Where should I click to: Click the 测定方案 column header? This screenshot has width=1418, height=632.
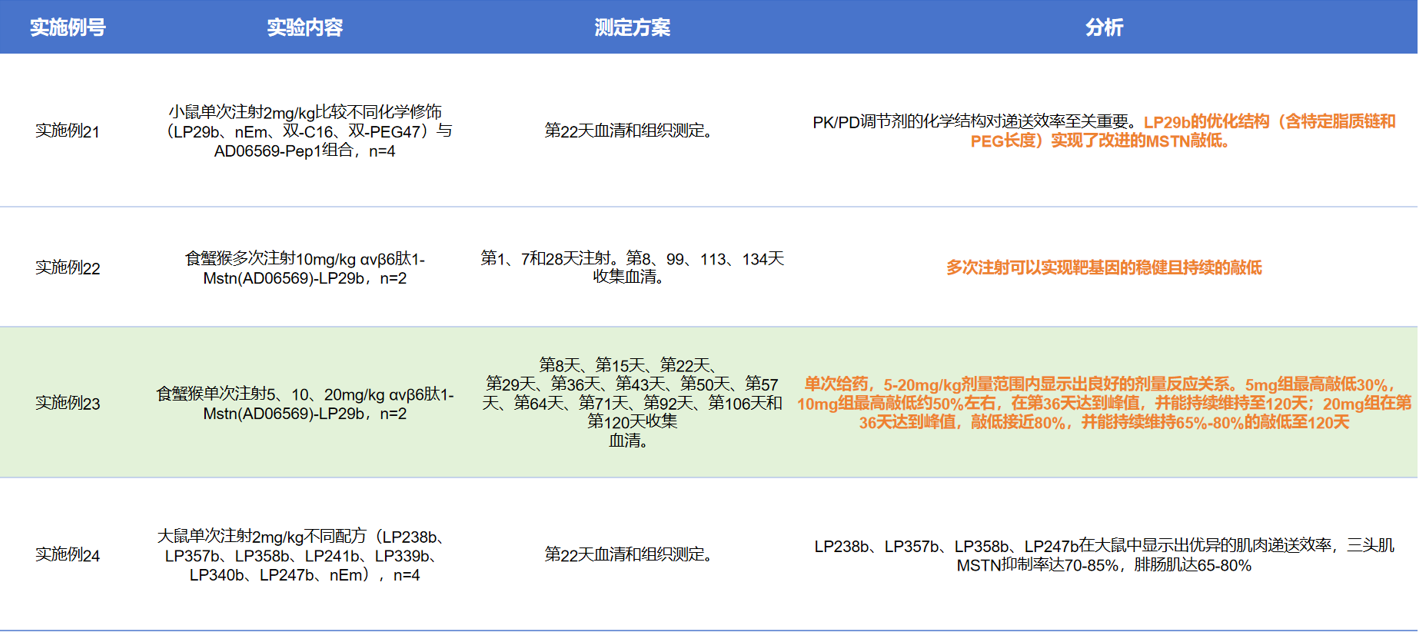tap(632, 27)
